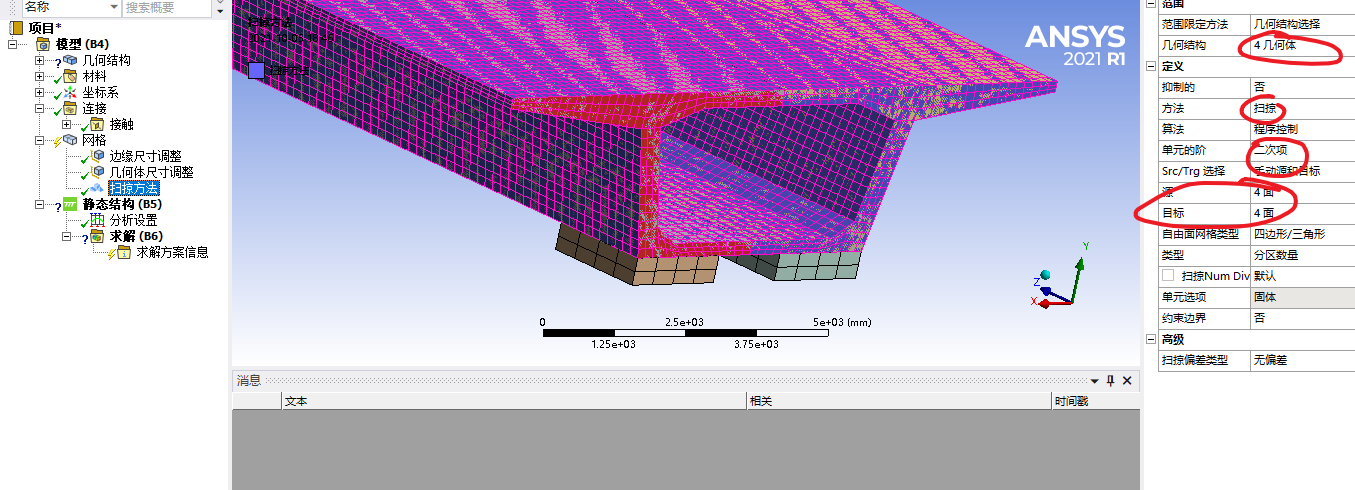
Task: Collapse the 范围 section in details
Action: tap(1150, 5)
